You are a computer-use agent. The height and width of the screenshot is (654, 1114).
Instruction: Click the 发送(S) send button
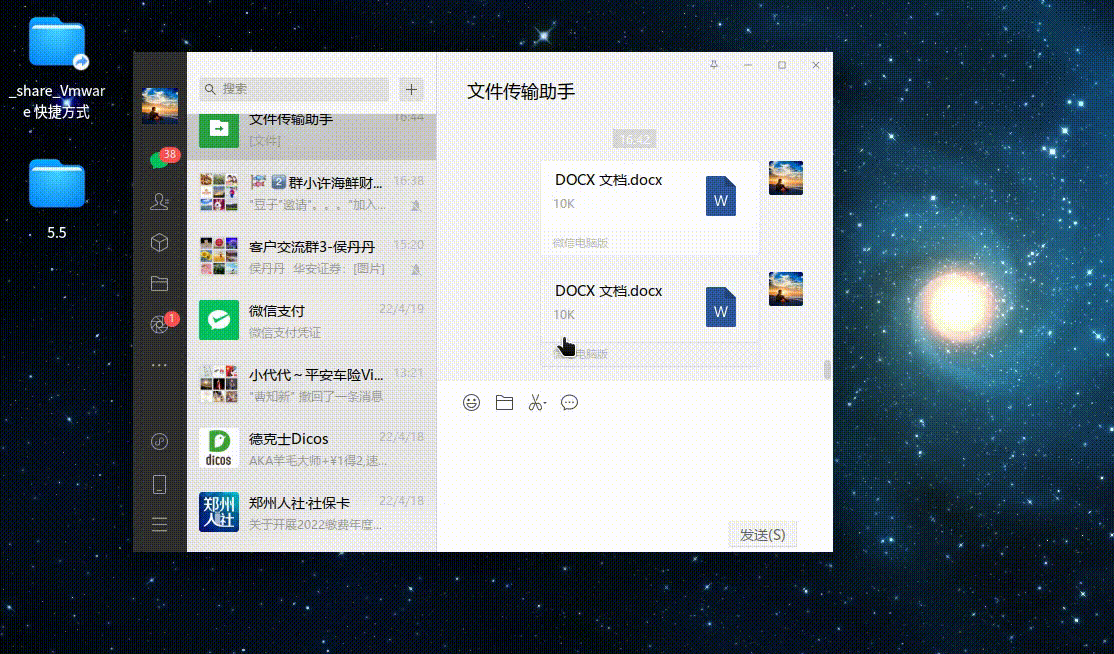tap(762, 534)
